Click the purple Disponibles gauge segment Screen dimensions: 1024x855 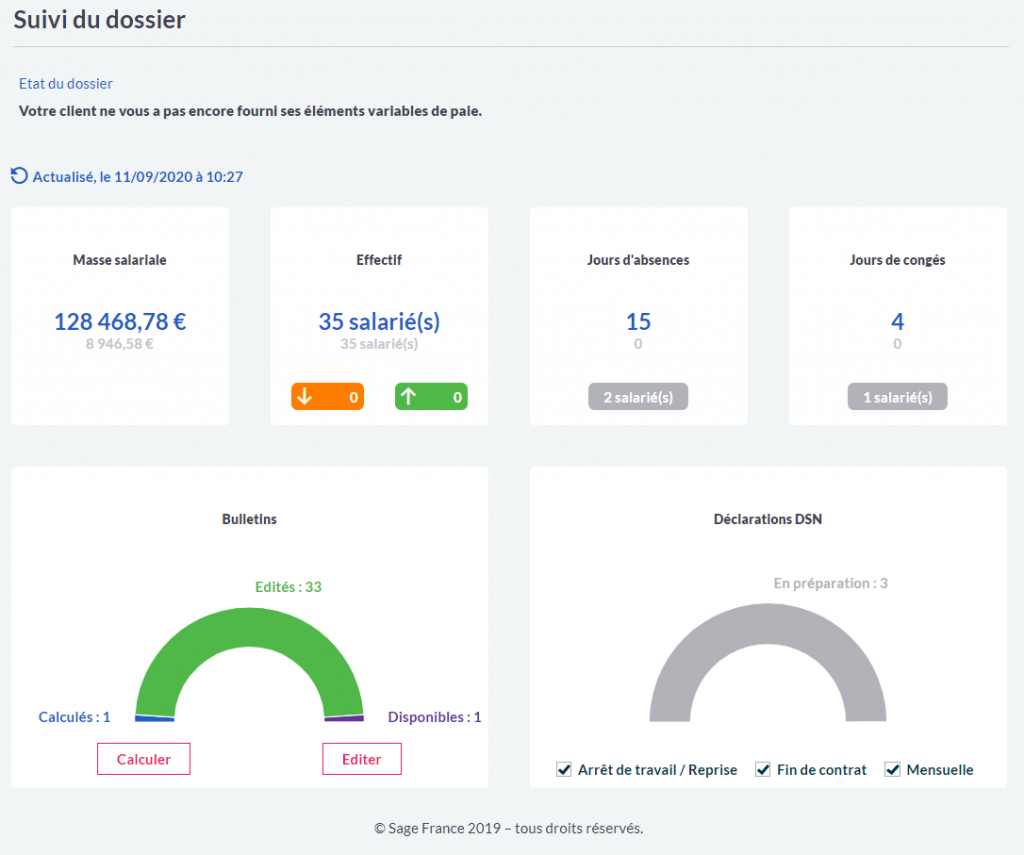[344, 718]
